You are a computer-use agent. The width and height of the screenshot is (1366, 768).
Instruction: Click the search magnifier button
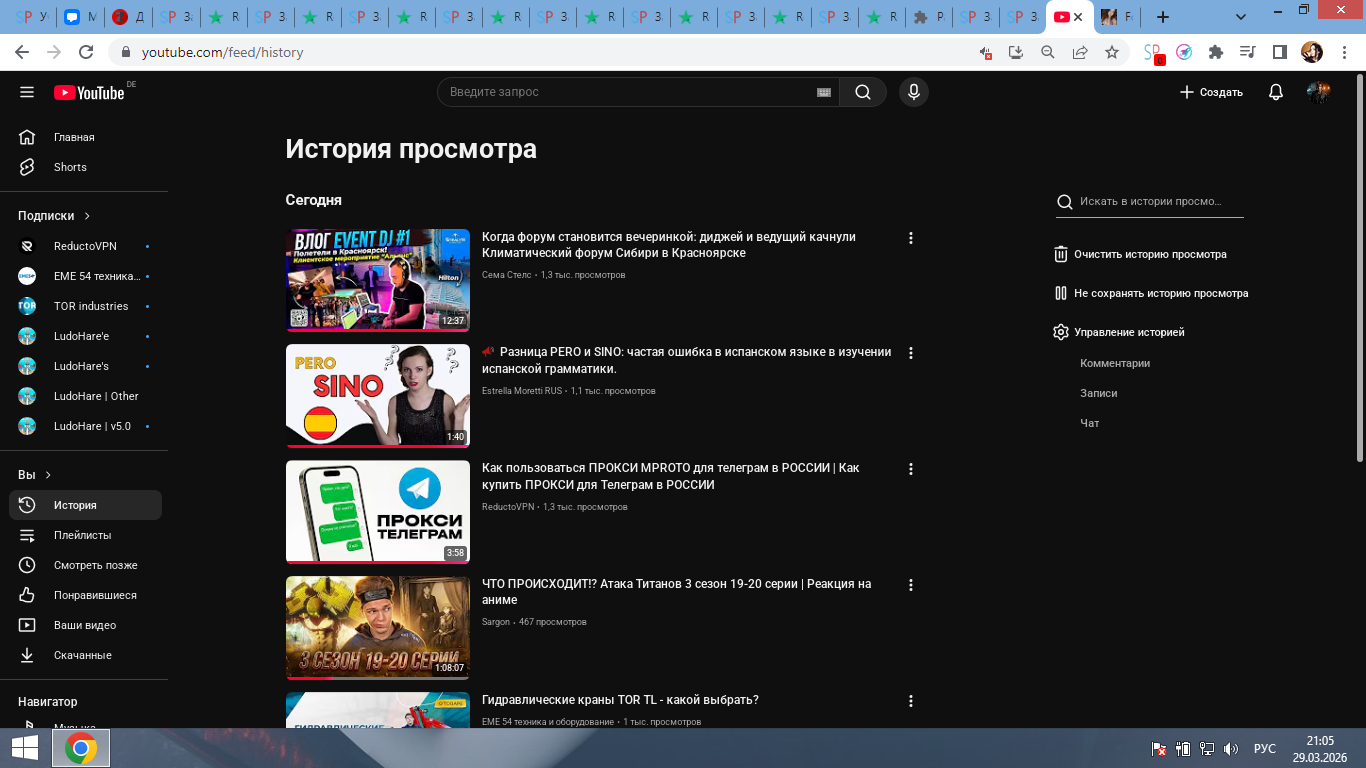(x=862, y=92)
